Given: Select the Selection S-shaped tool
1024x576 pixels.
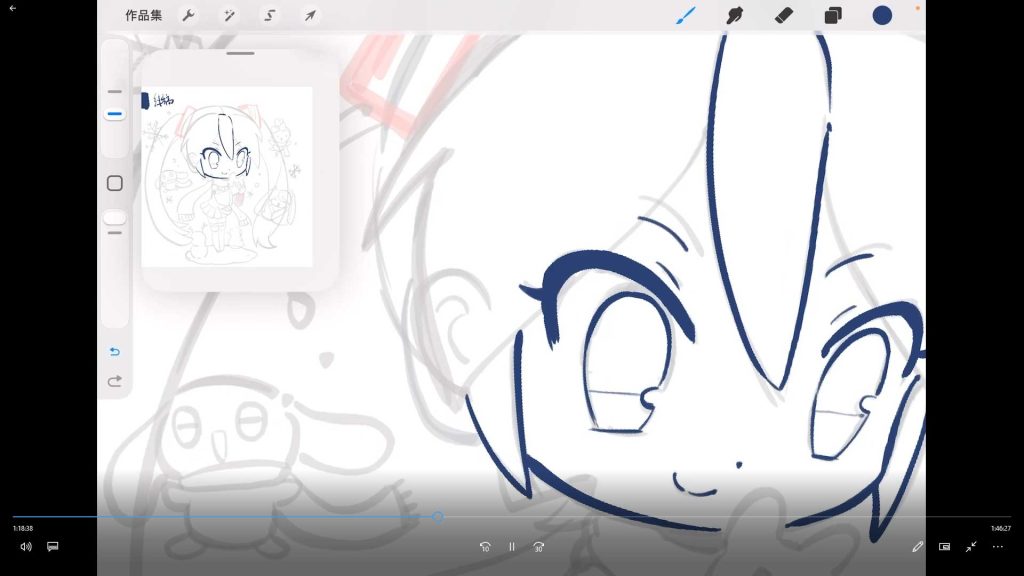Looking at the screenshot, I should tap(270, 15).
